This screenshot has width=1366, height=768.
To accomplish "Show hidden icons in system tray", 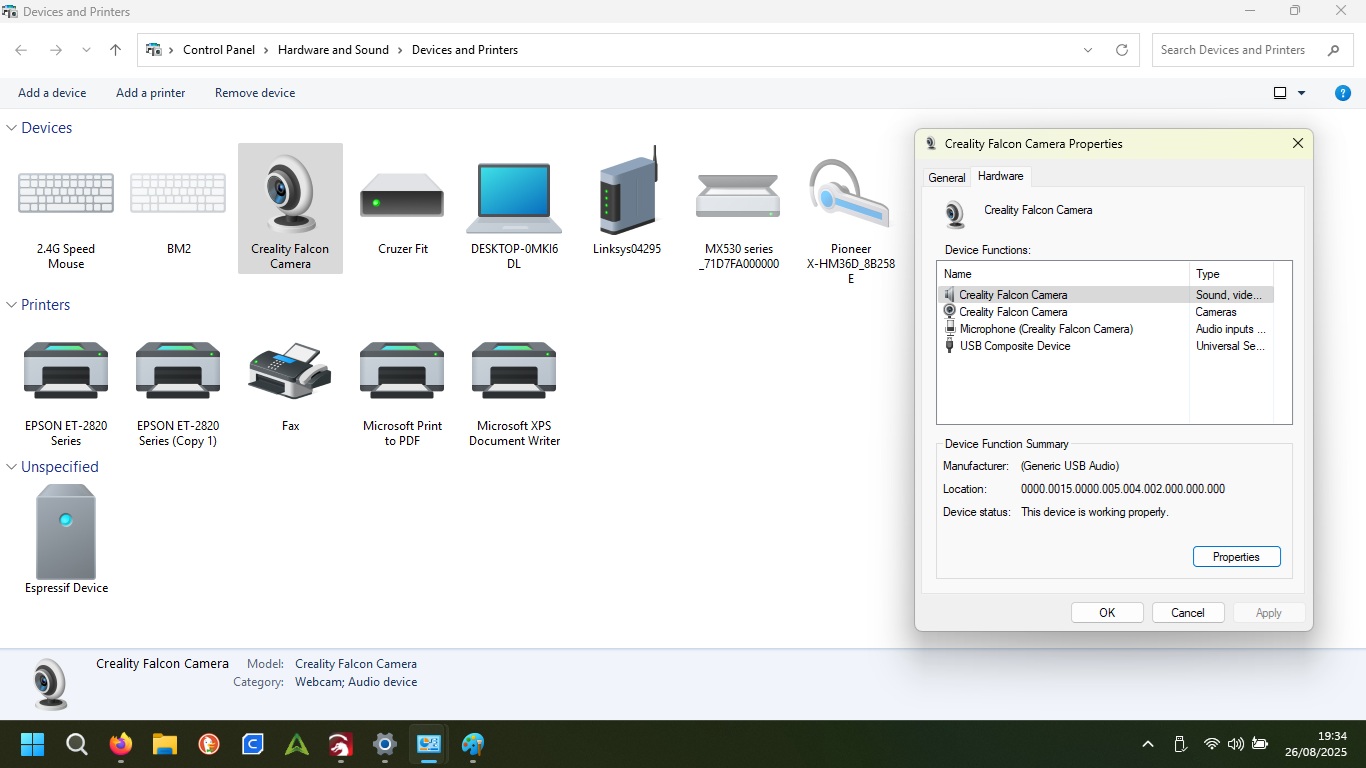I will [x=1148, y=744].
